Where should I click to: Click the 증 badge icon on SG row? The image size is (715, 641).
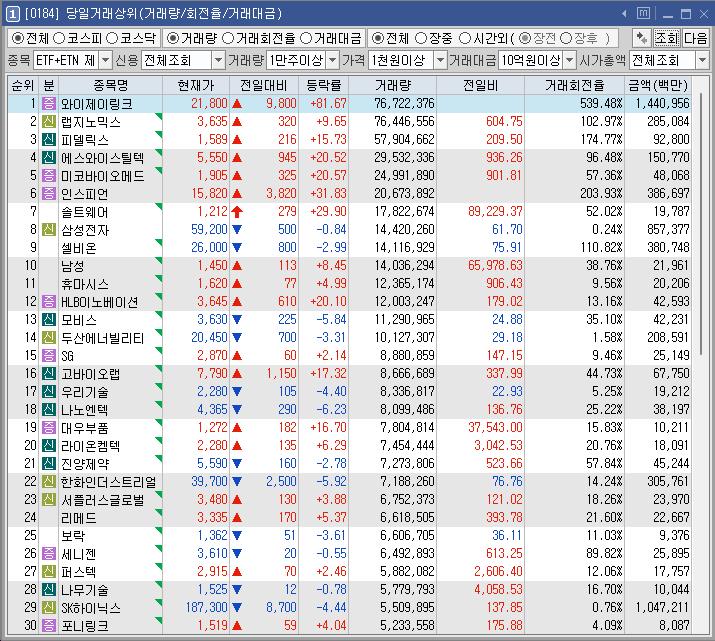[49, 355]
